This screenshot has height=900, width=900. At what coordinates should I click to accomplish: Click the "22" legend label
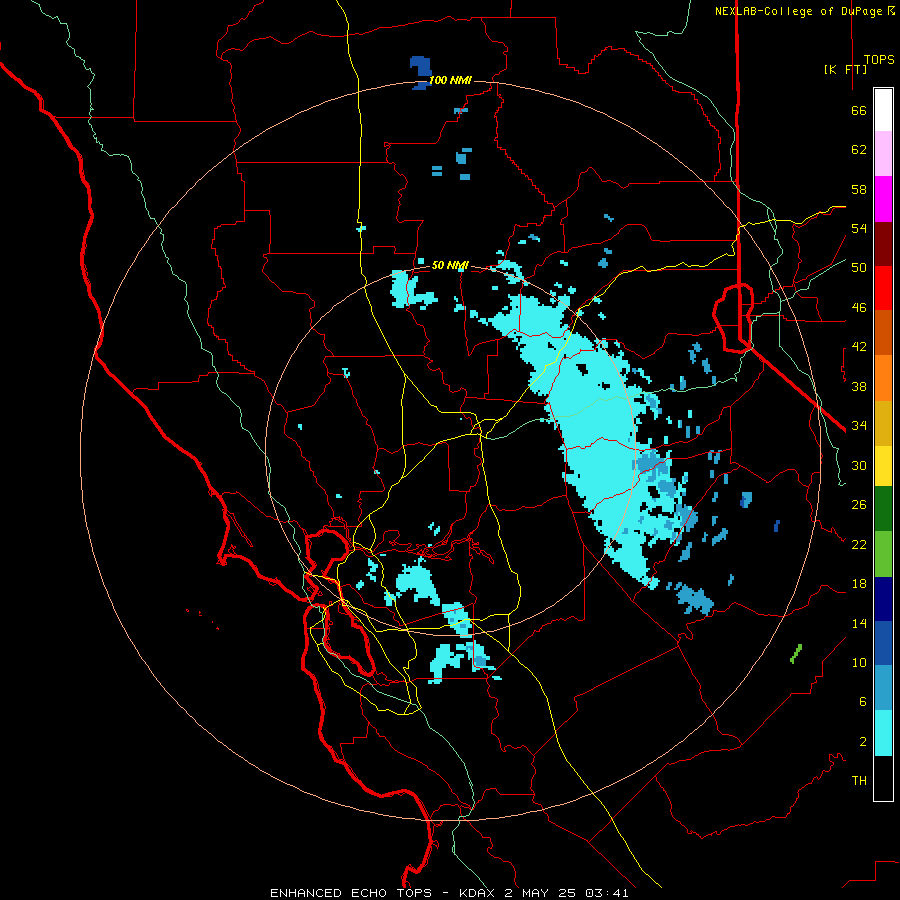point(859,544)
